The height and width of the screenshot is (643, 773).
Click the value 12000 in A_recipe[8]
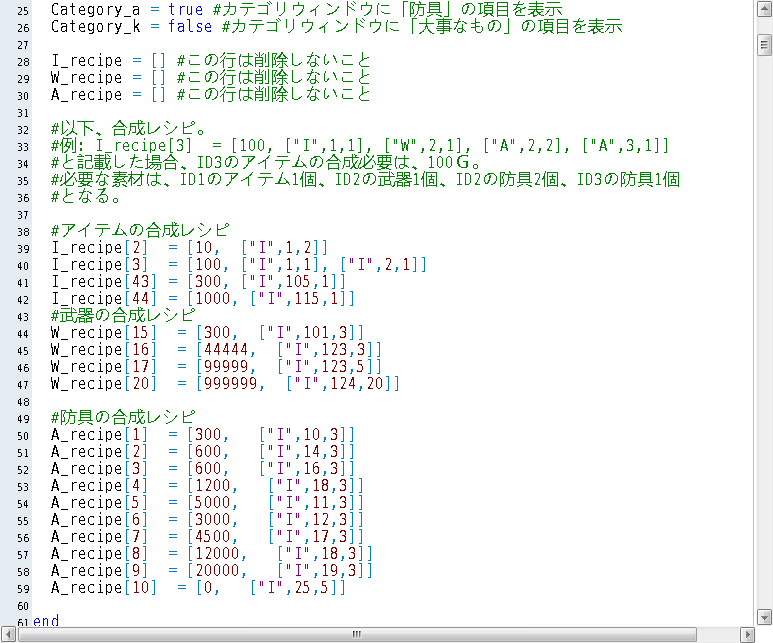(217, 553)
